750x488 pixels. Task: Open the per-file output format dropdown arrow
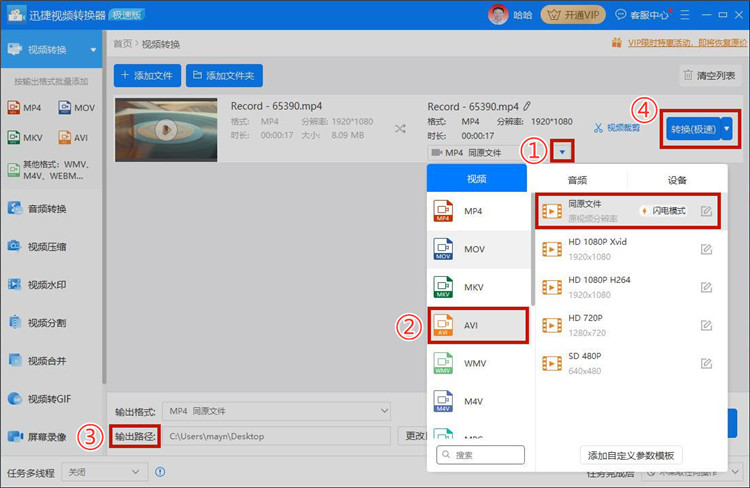click(x=562, y=152)
